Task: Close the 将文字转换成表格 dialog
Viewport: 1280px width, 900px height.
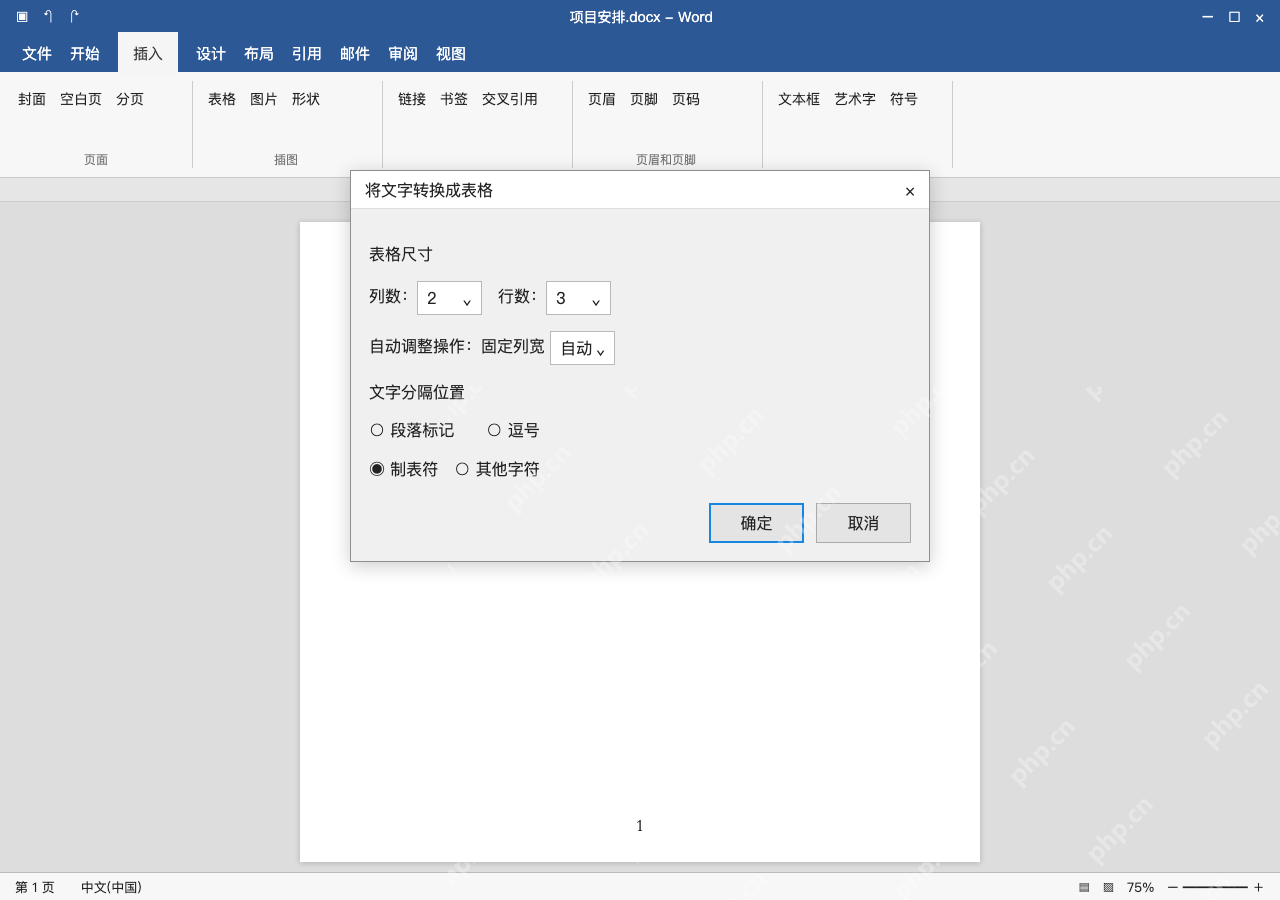Action: coord(910,191)
